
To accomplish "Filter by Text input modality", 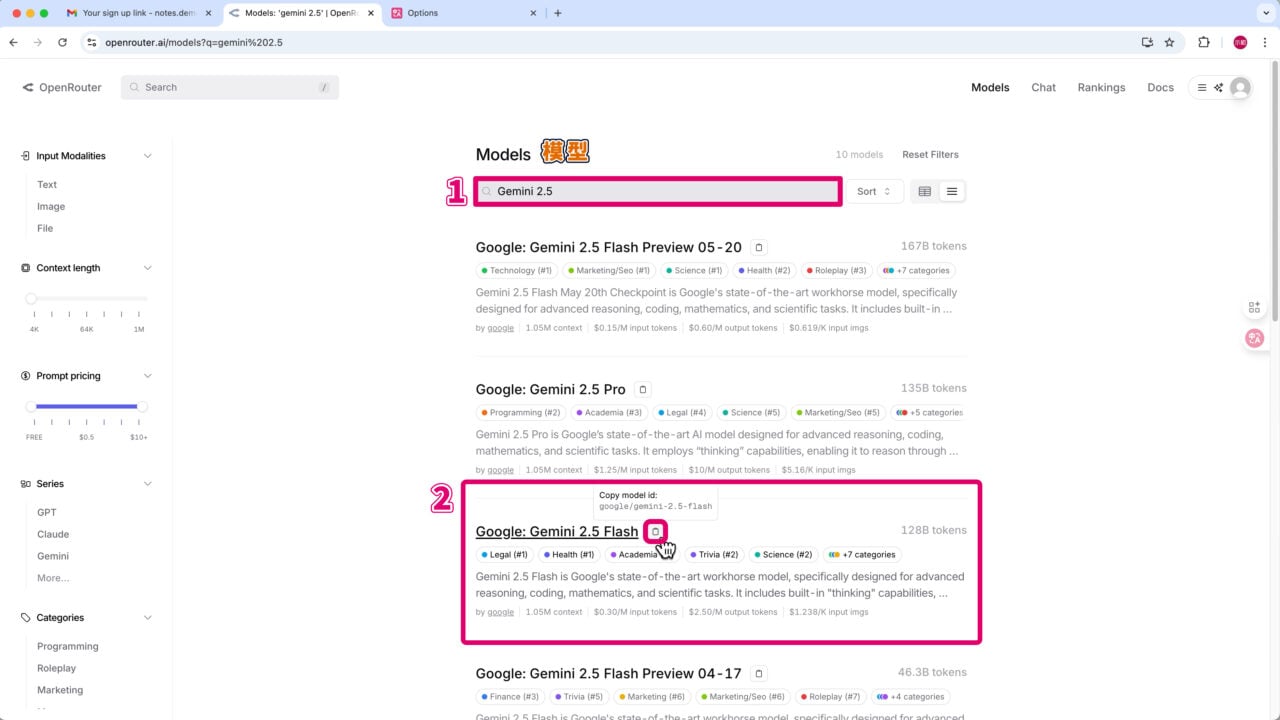I will click(x=47, y=184).
